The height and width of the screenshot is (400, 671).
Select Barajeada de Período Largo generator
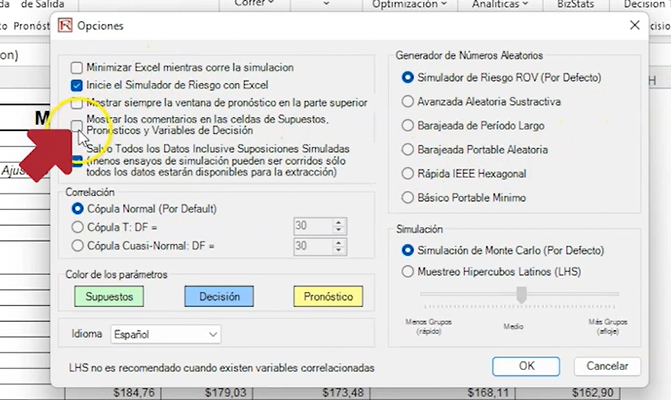point(407,125)
